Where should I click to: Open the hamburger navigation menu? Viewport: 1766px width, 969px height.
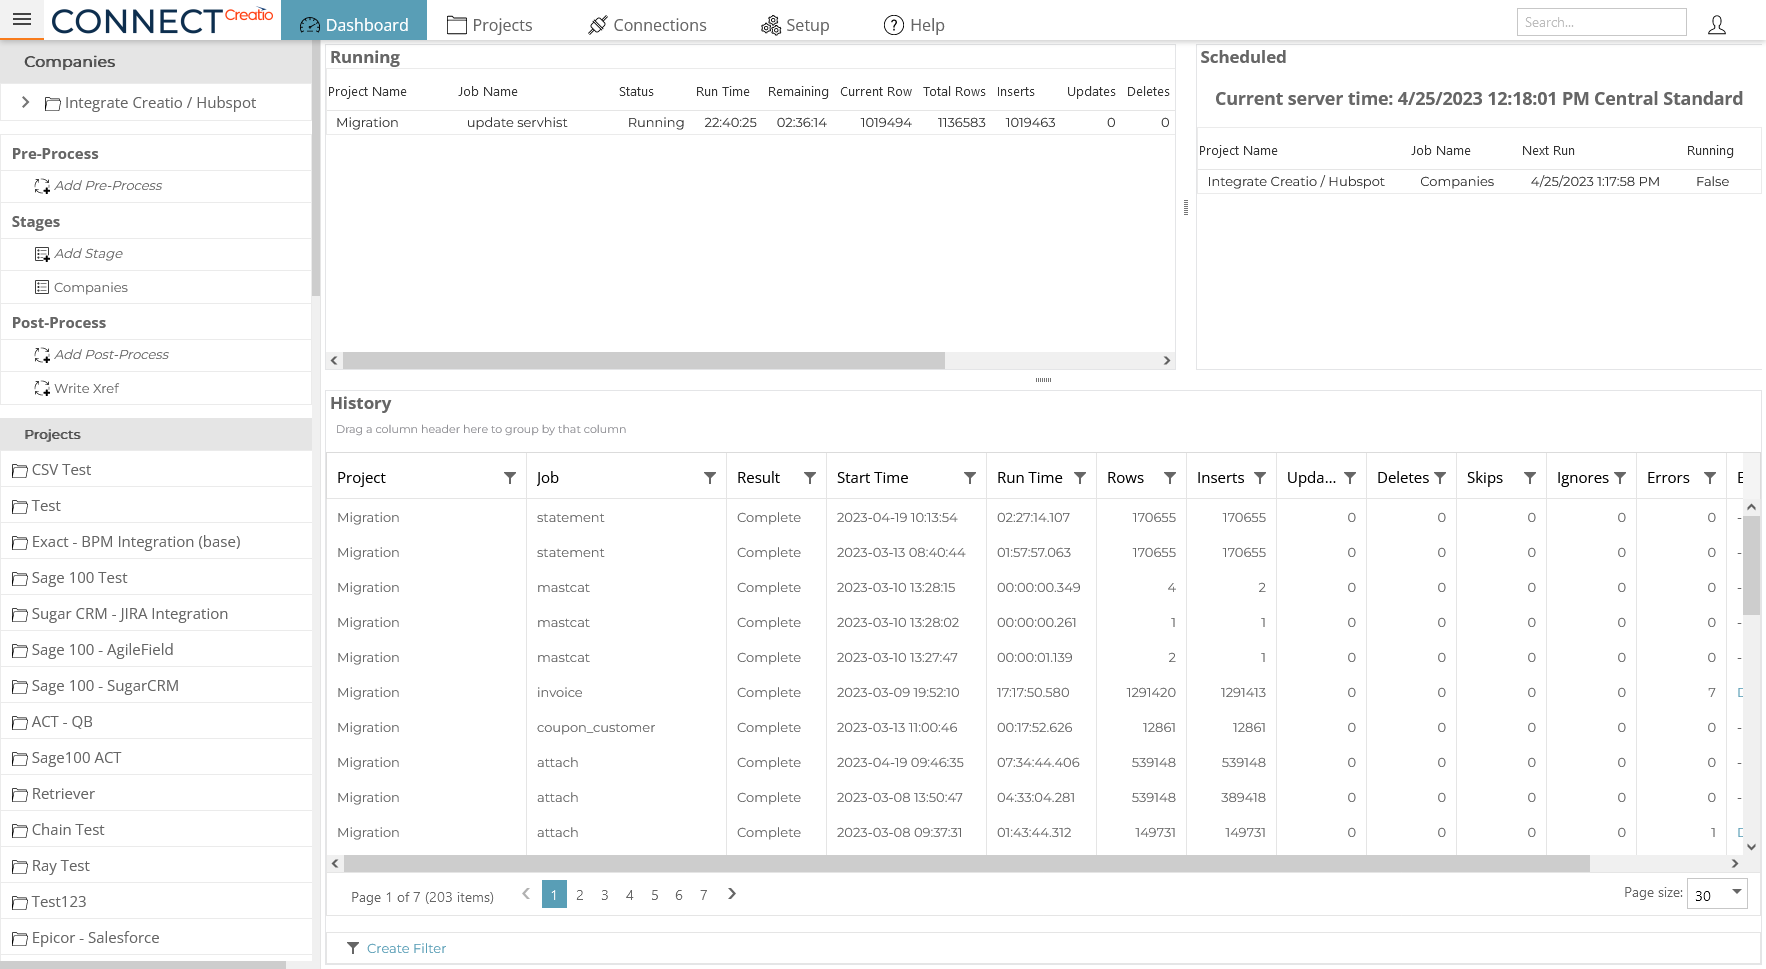[x=21, y=19]
